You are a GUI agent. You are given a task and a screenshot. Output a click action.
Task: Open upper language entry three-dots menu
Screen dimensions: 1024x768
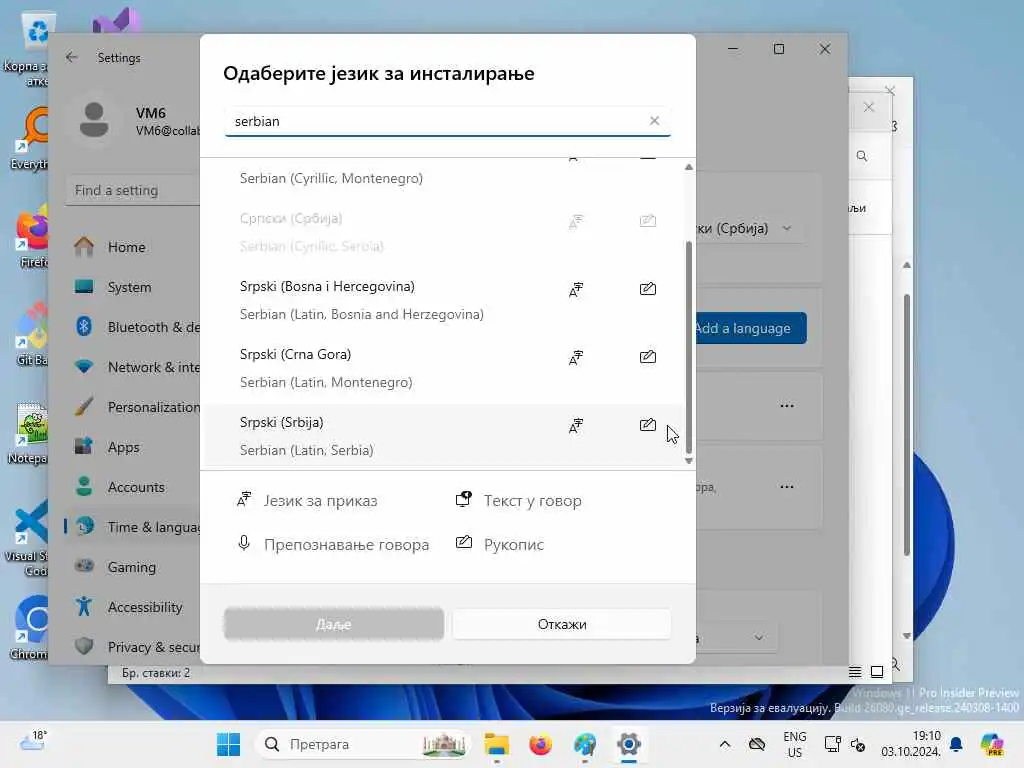pyautogui.click(x=786, y=406)
